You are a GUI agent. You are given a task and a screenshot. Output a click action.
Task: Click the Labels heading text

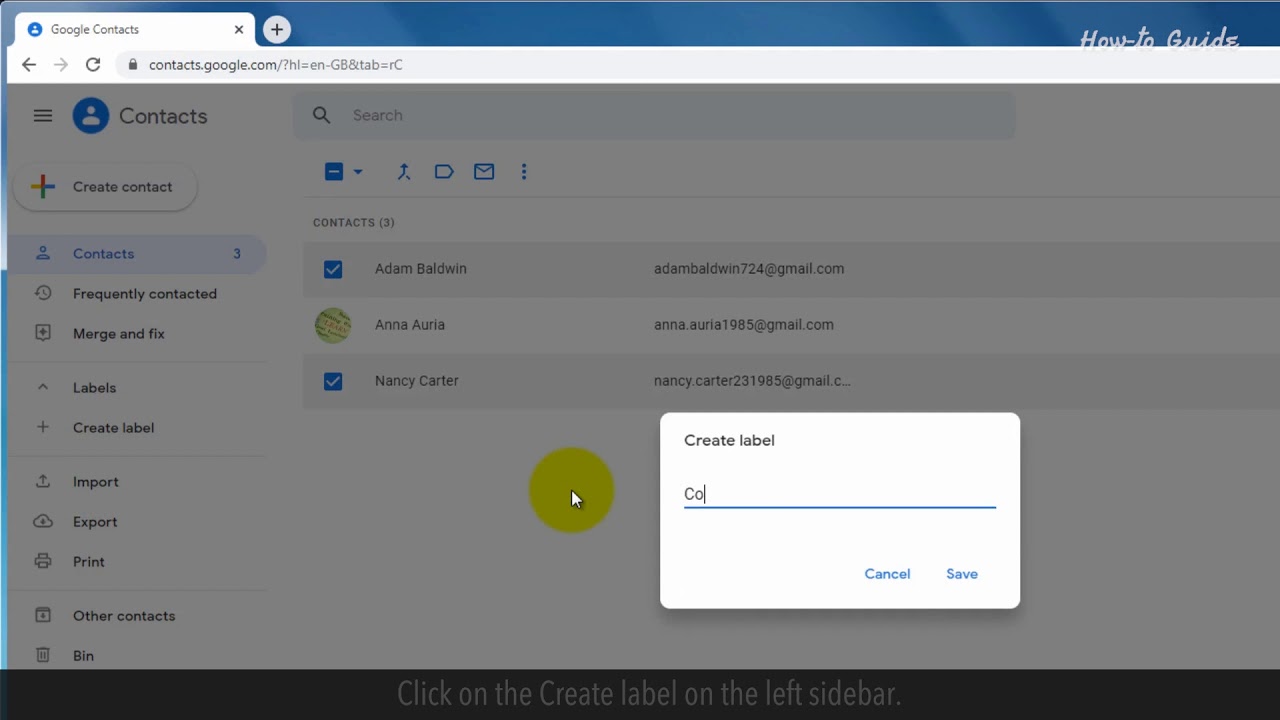pyautogui.click(x=95, y=388)
